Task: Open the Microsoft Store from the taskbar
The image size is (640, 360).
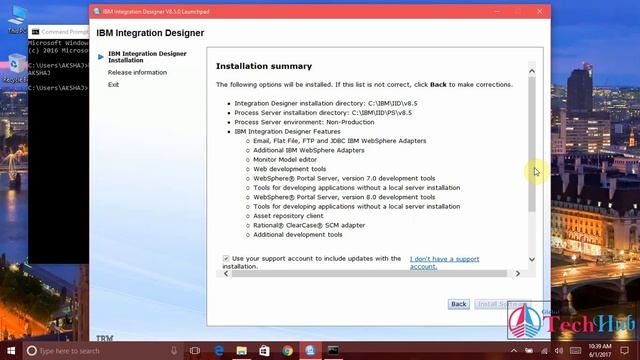Action: pyautogui.click(x=264, y=351)
